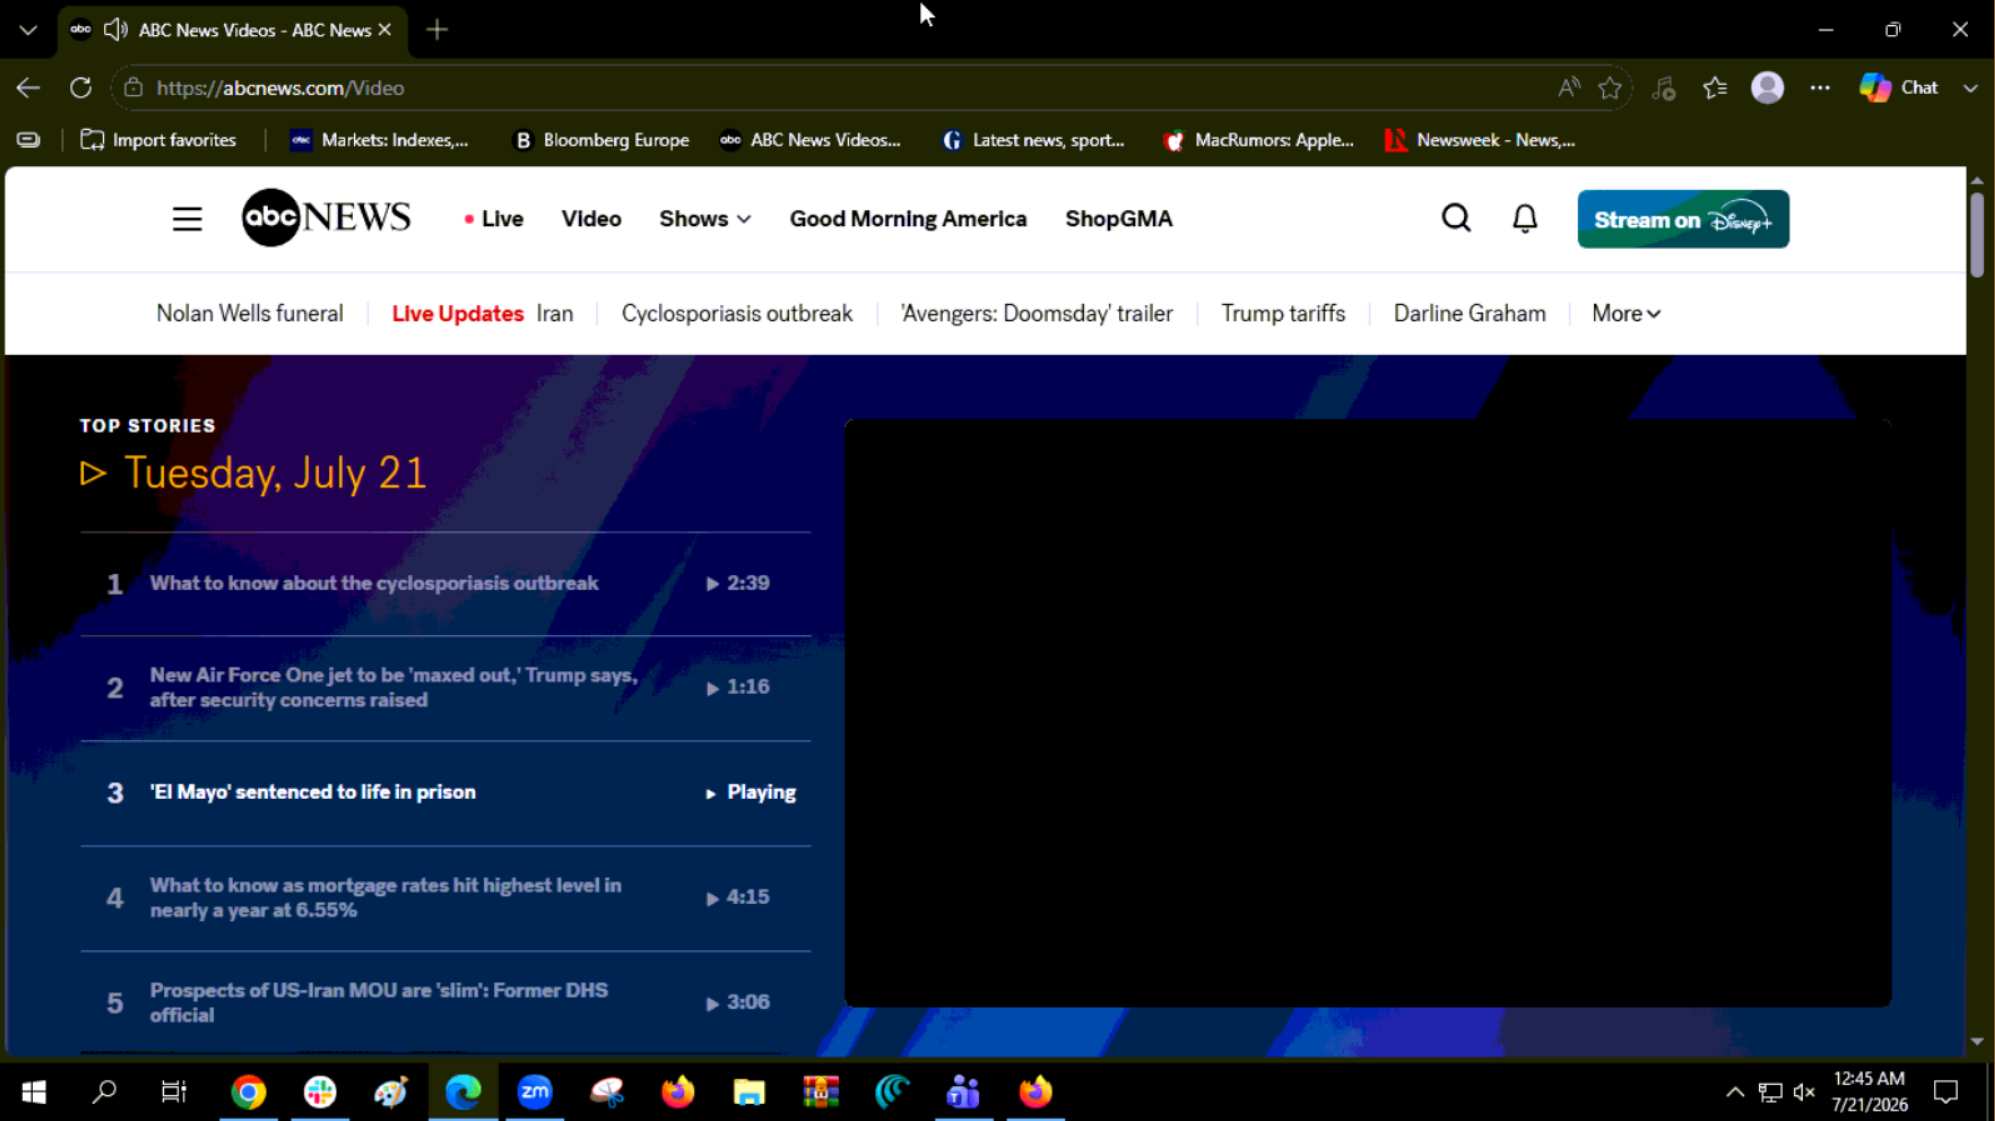Open browser Settings and more ellipsis
The image size is (1995, 1121).
tap(1820, 88)
